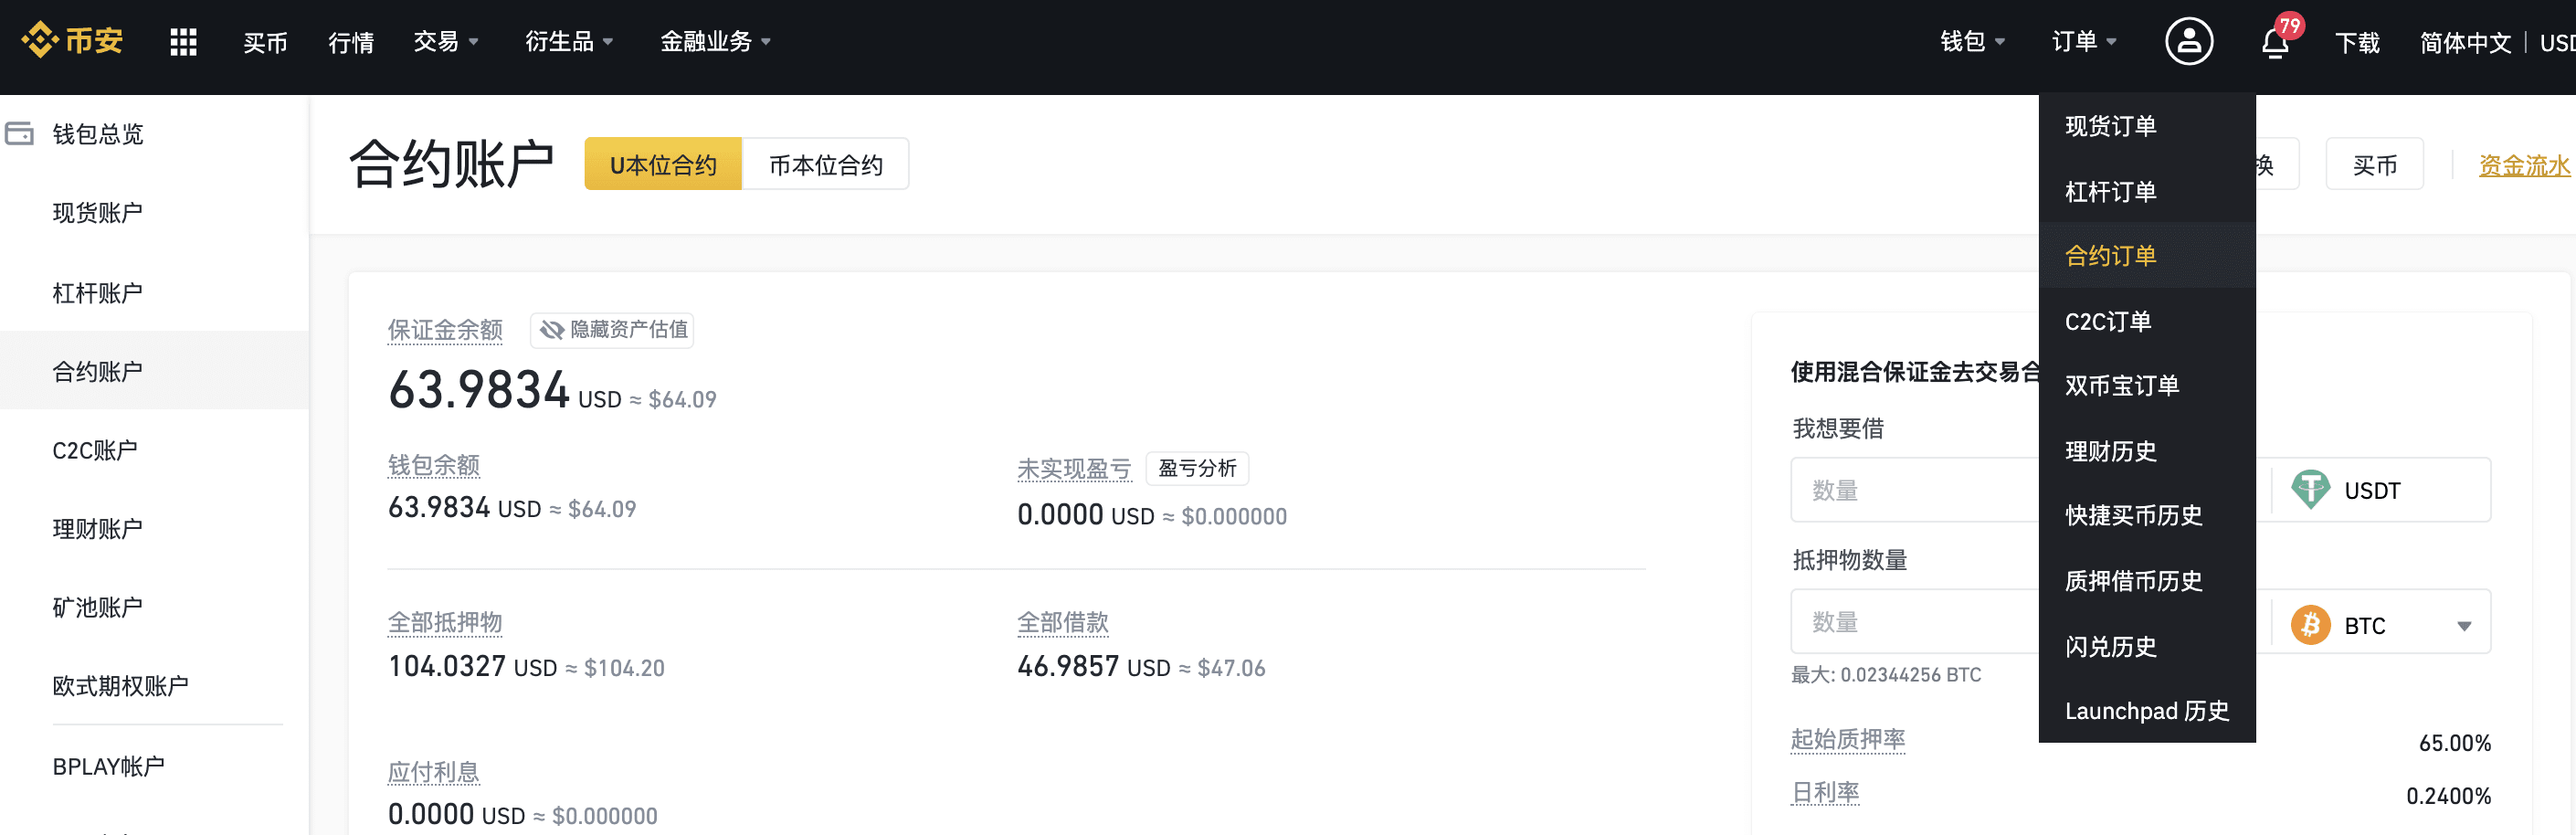Click 行情 in the top navigation
Viewport: 2576px width, 835px height.
pyautogui.click(x=351, y=43)
